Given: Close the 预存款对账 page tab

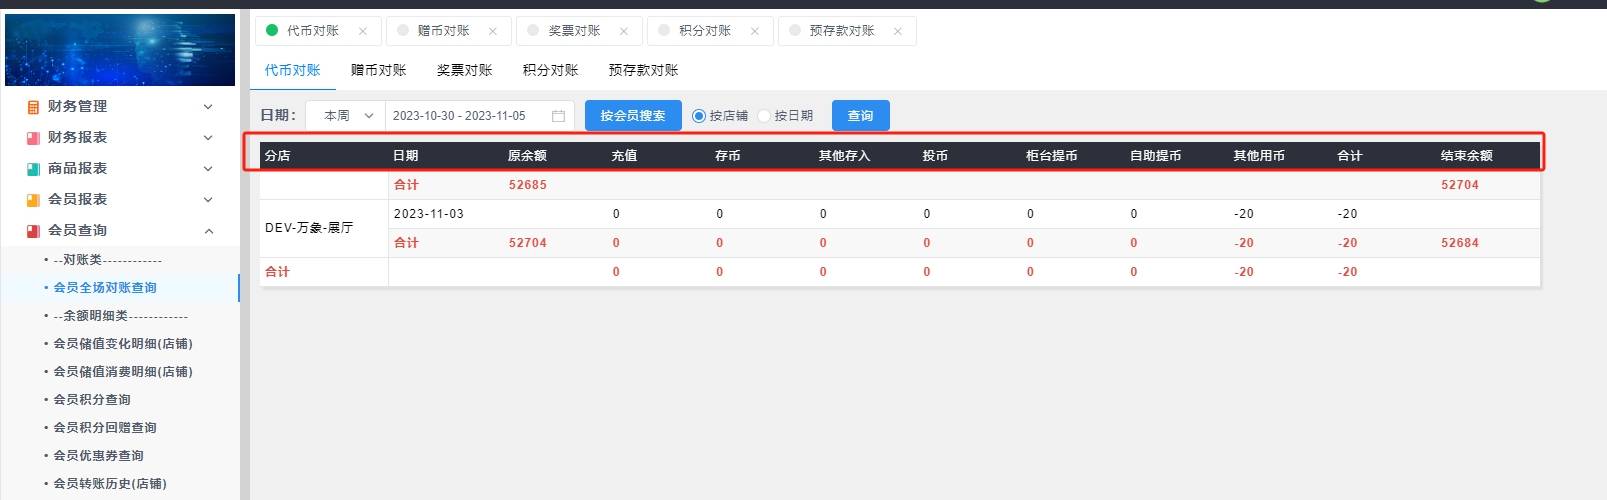Looking at the screenshot, I should pyautogui.click(x=898, y=31).
